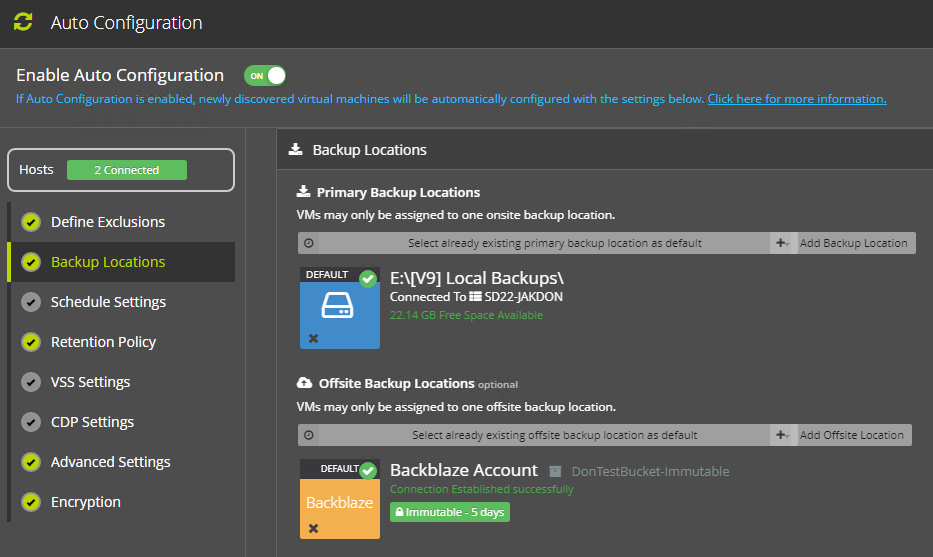Click the green check on local backup tile
The image size is (933, 557).
[368, 278]
